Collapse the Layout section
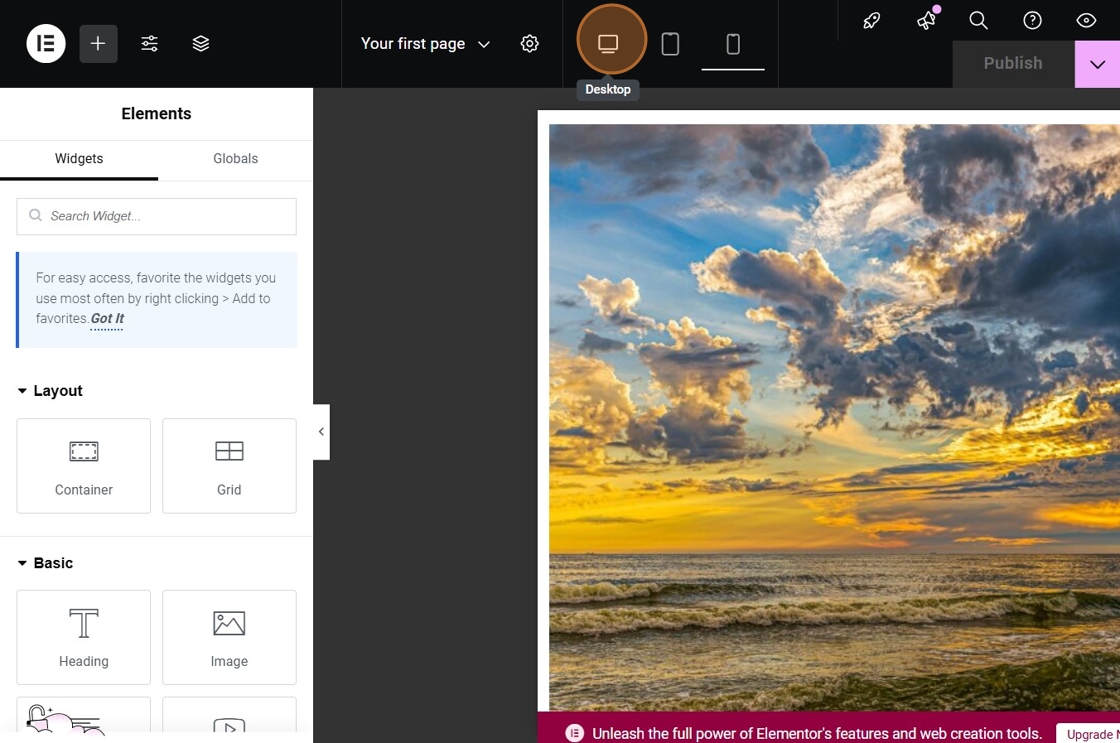 (x=50, y=391)
